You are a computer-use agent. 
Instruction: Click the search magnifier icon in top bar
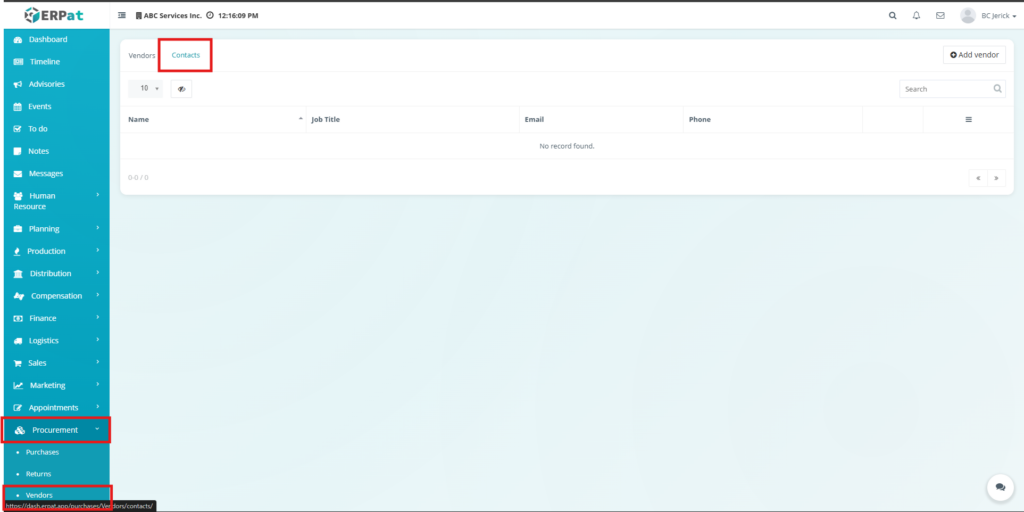(893, 16)
